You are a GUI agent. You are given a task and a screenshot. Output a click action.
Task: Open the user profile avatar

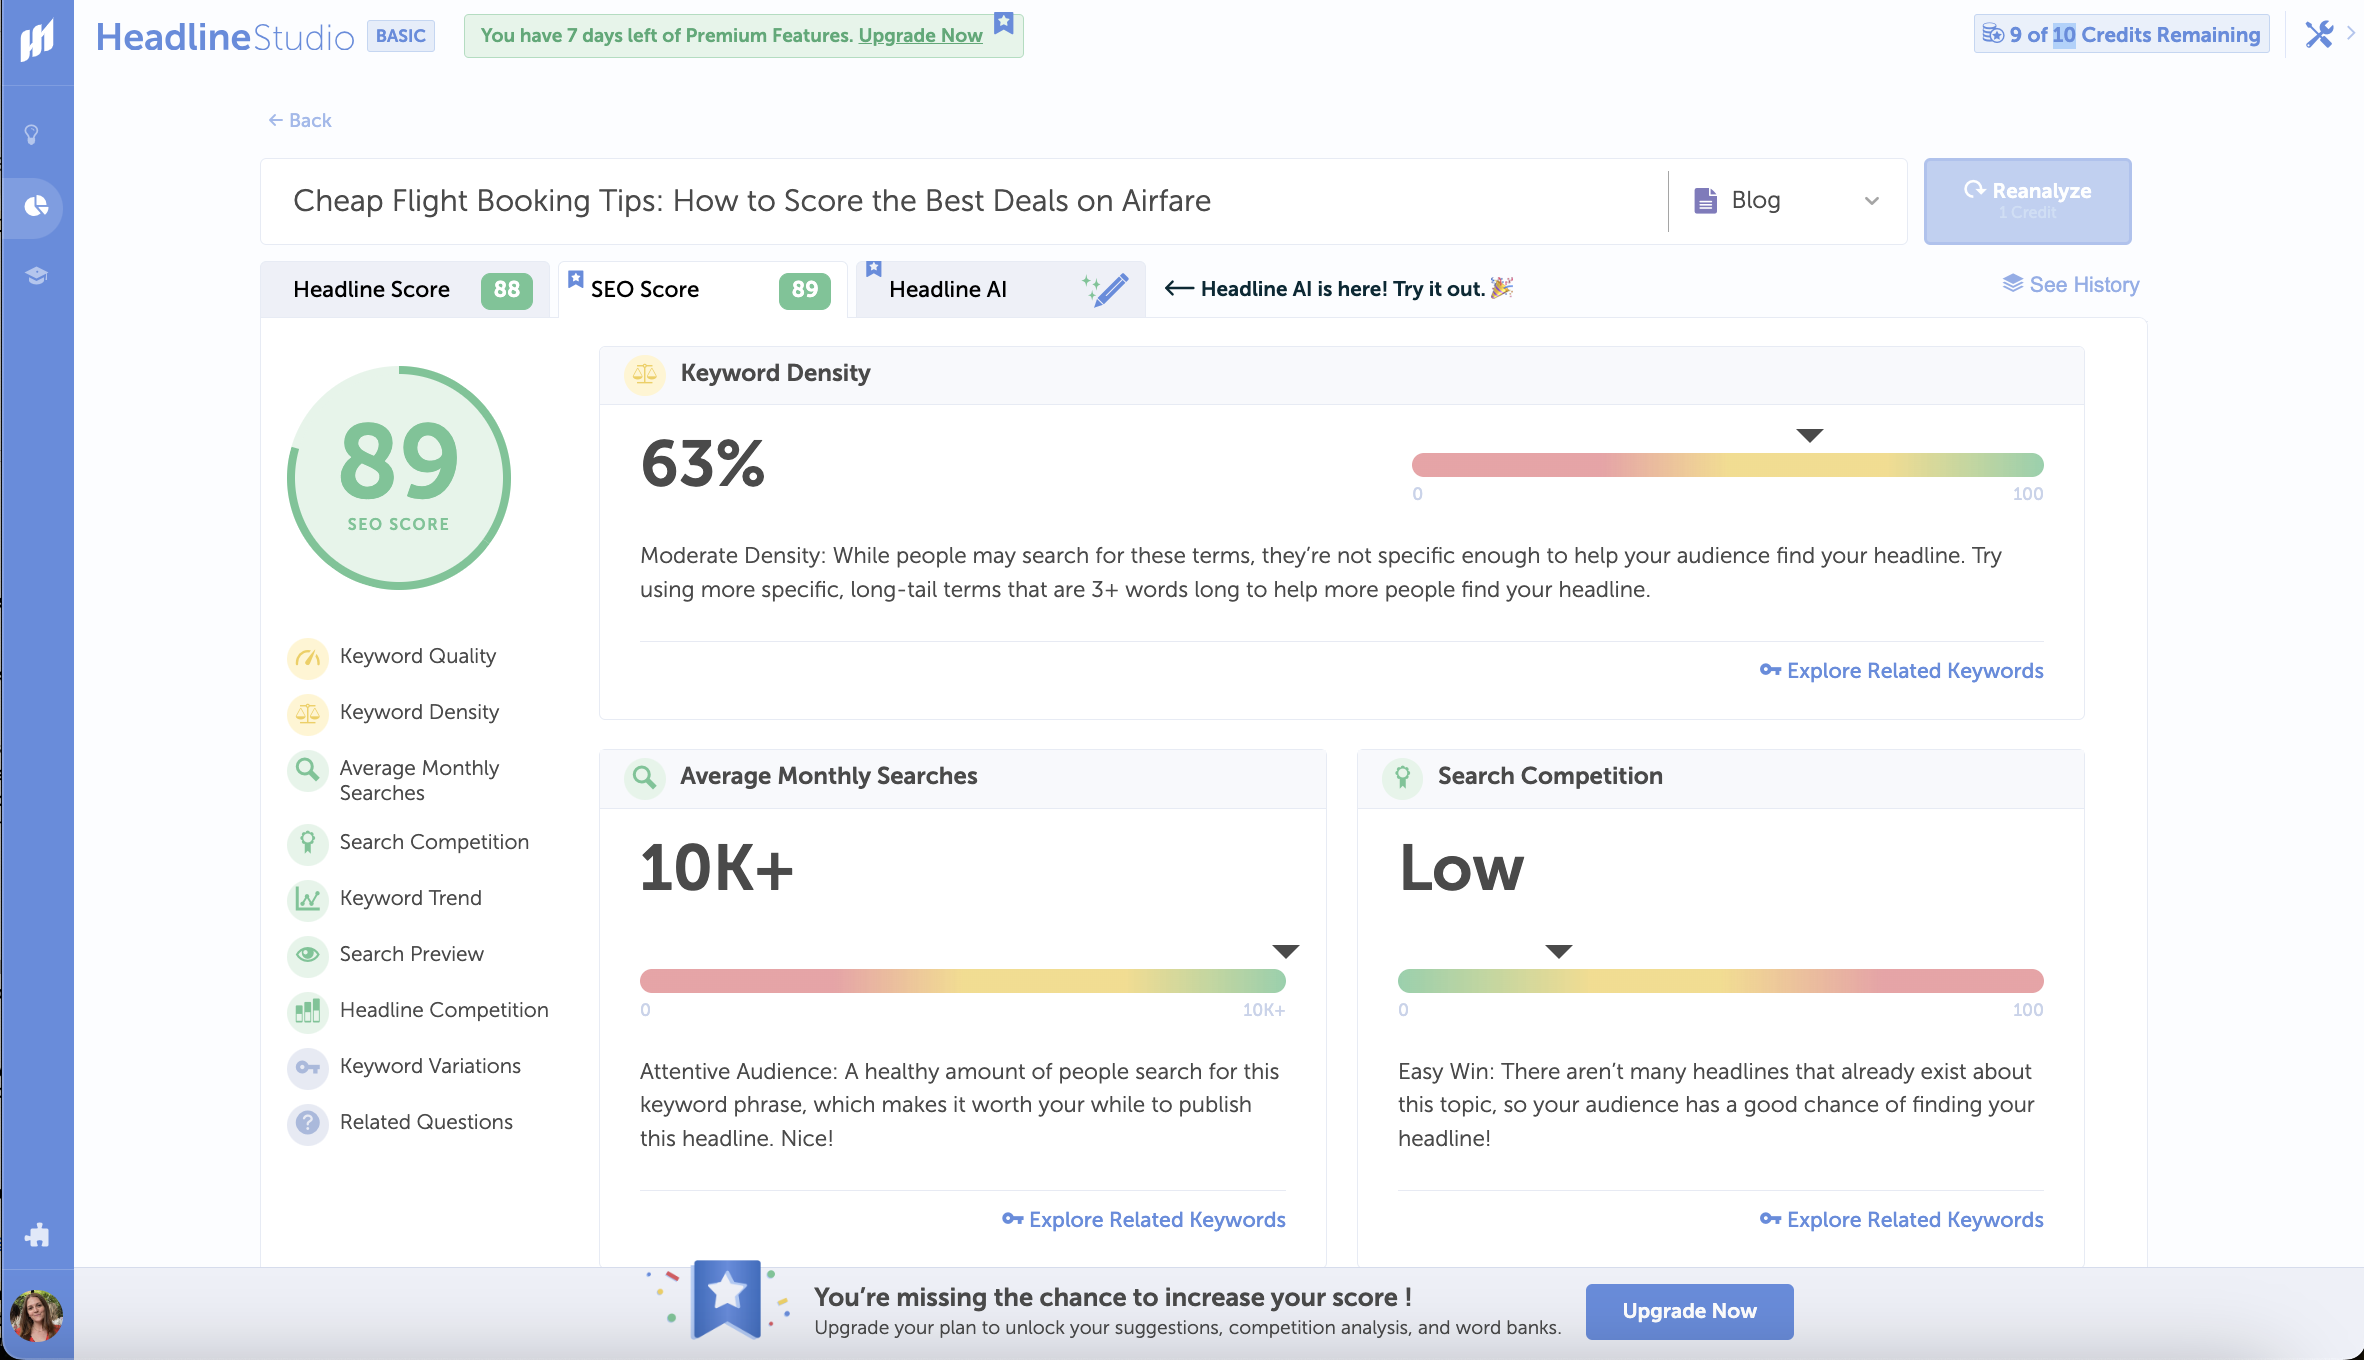point(36,1316)
